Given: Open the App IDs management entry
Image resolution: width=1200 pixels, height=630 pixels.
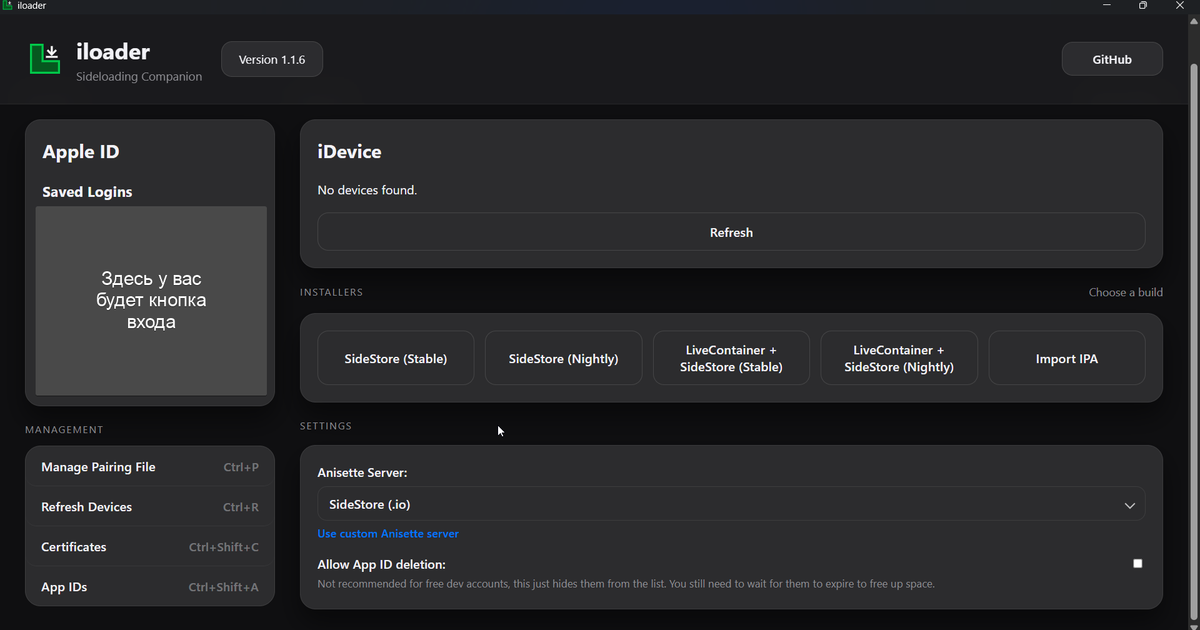Looking at the screenshot, I should (150, 587).
